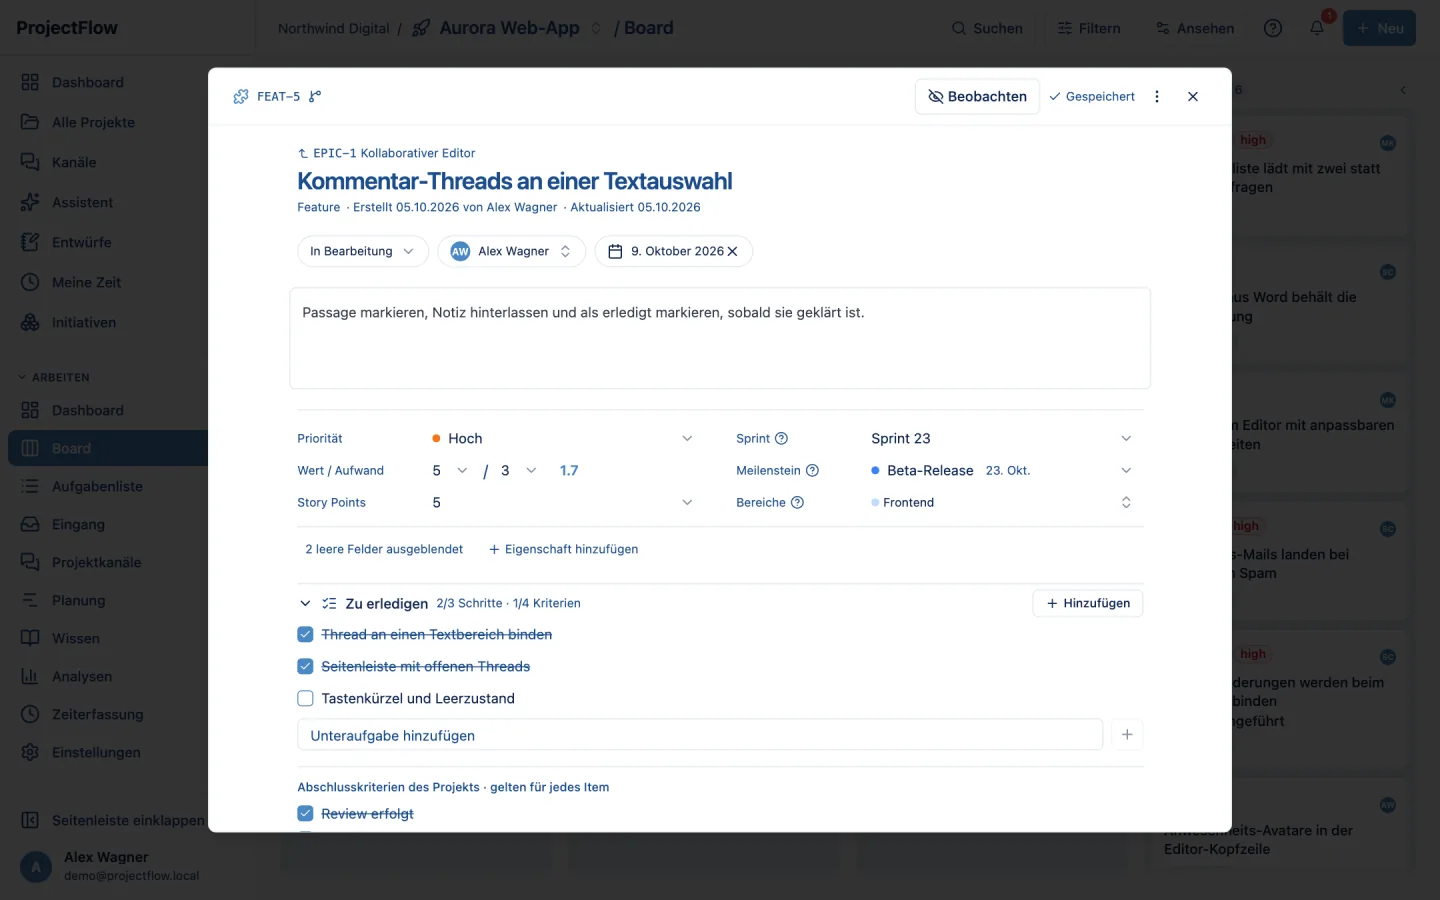Click the Meilenstein help icon
The width and height of the screenshot is (1440, 900).
click(x=813, y=470)
